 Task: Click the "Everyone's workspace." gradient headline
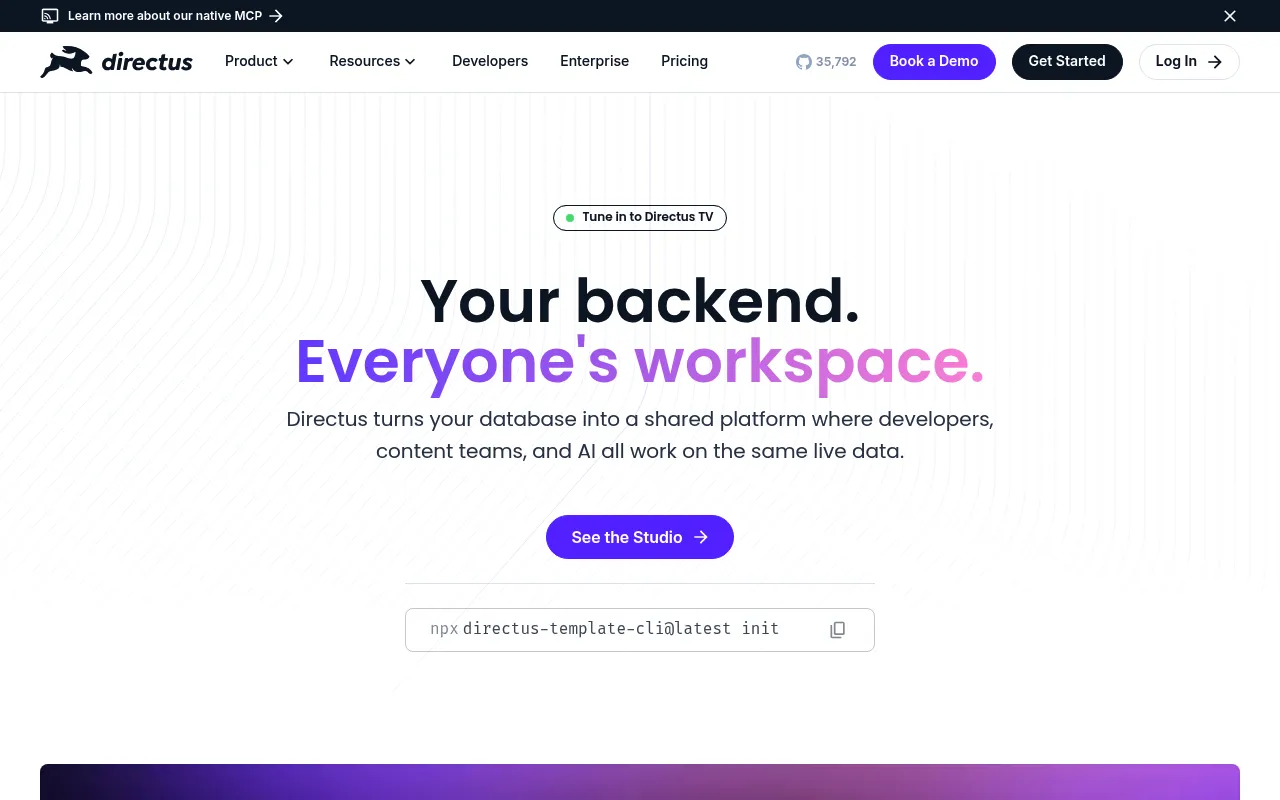tap(640, 361)
